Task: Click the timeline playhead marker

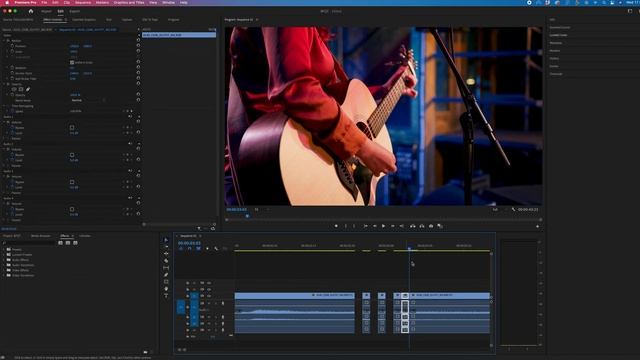Action: click(409, 248)
